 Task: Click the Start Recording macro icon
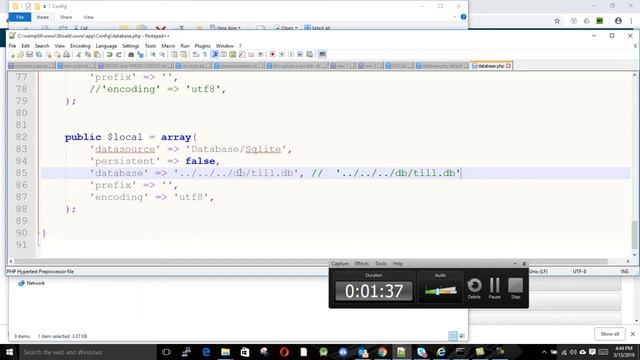click(272, 55)
